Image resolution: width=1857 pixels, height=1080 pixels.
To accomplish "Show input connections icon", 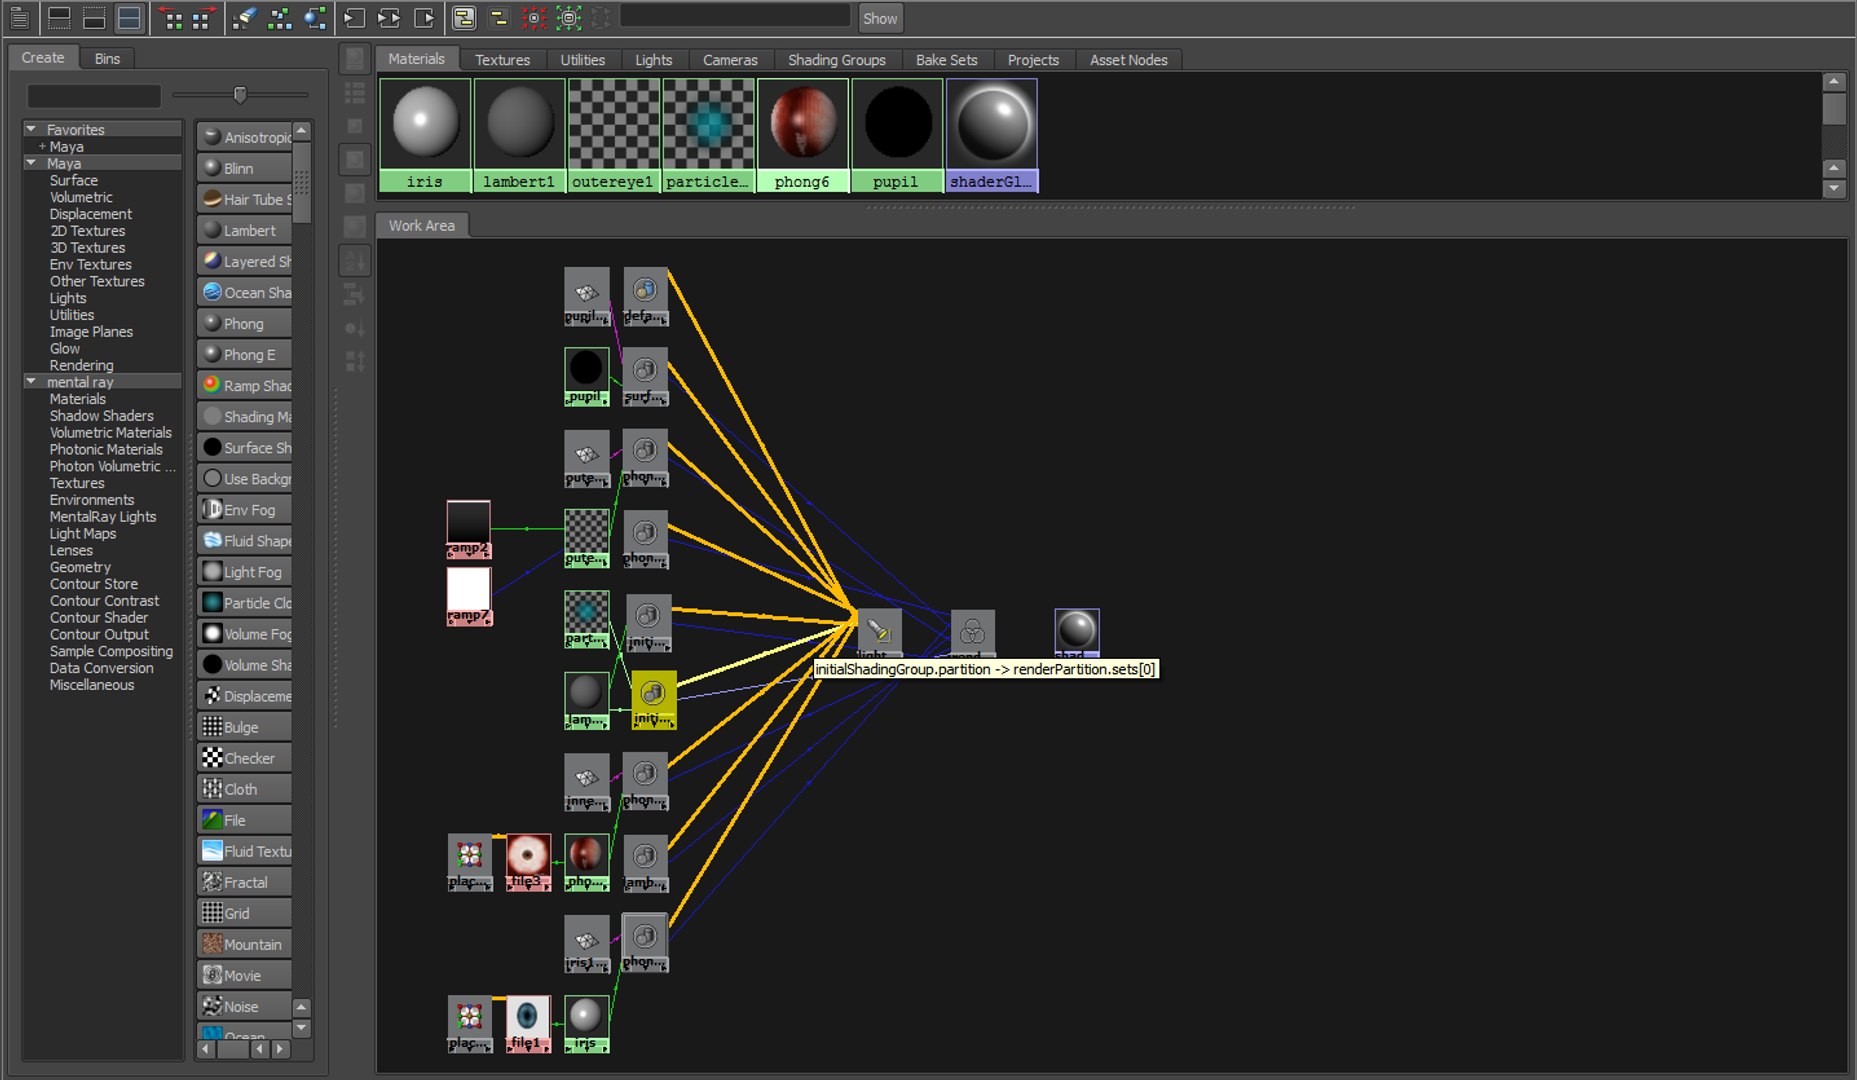I will 354,18.
